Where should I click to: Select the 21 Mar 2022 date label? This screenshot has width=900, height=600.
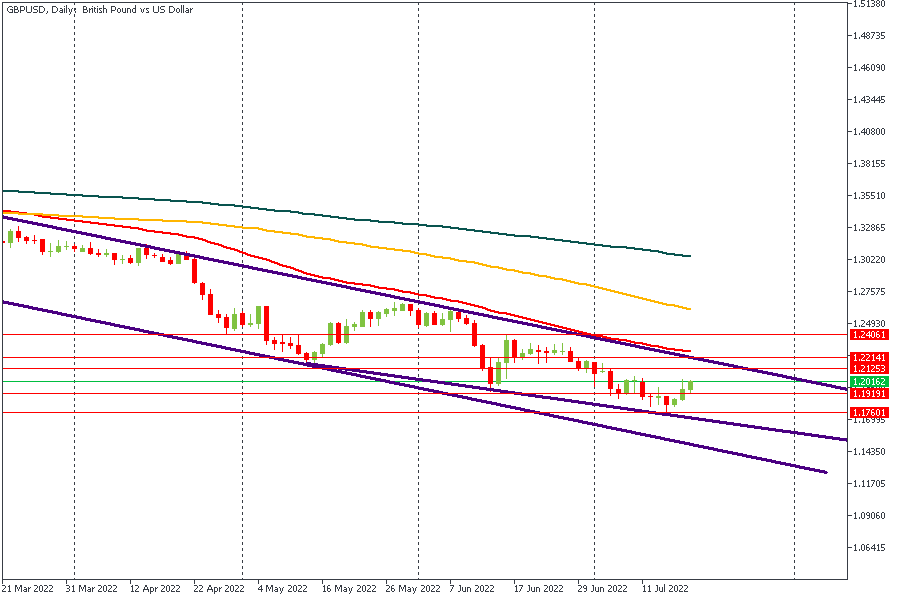coord(29,589)
